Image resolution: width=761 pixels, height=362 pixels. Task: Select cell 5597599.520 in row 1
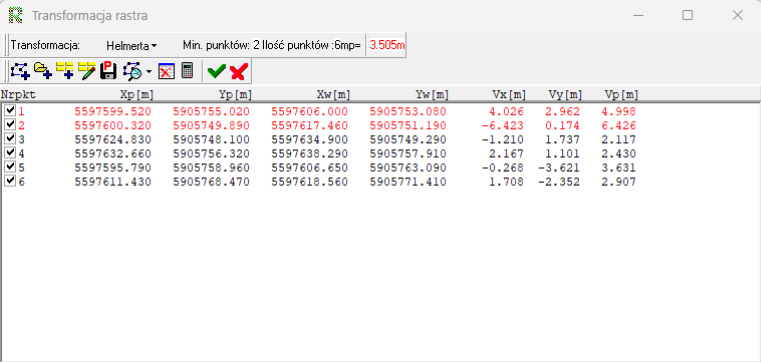pos(113,112)
